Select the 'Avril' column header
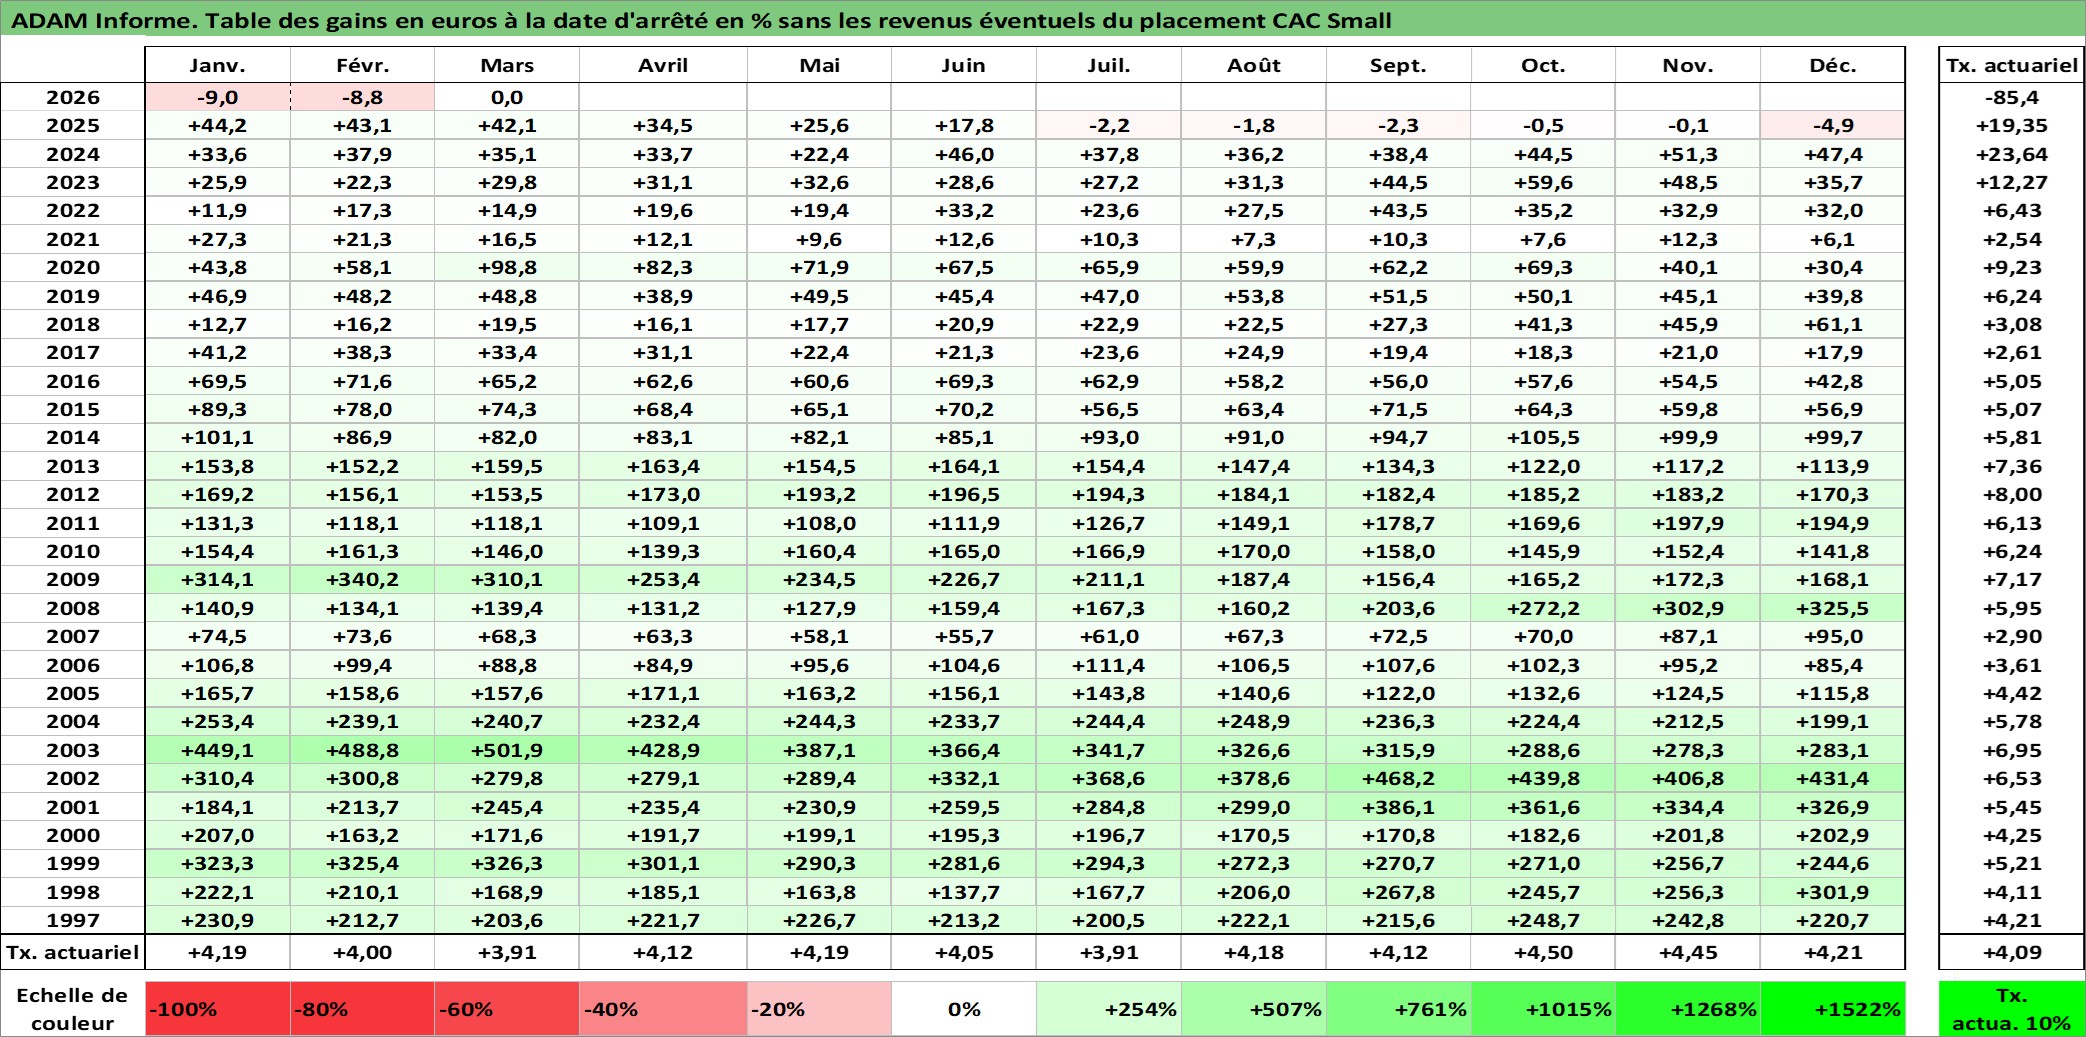This screenshot has height=1037, width=2086. [663, 65]
